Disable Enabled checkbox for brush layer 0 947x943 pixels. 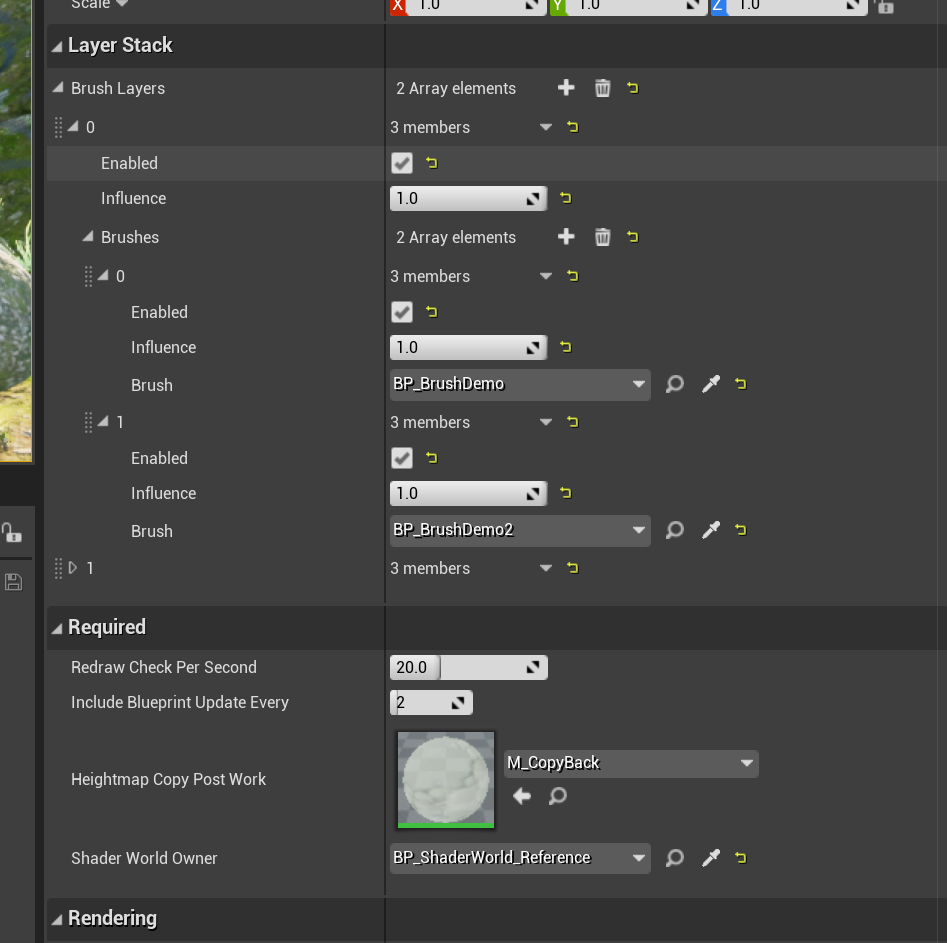pyautogui.click(x=402, y=163)
